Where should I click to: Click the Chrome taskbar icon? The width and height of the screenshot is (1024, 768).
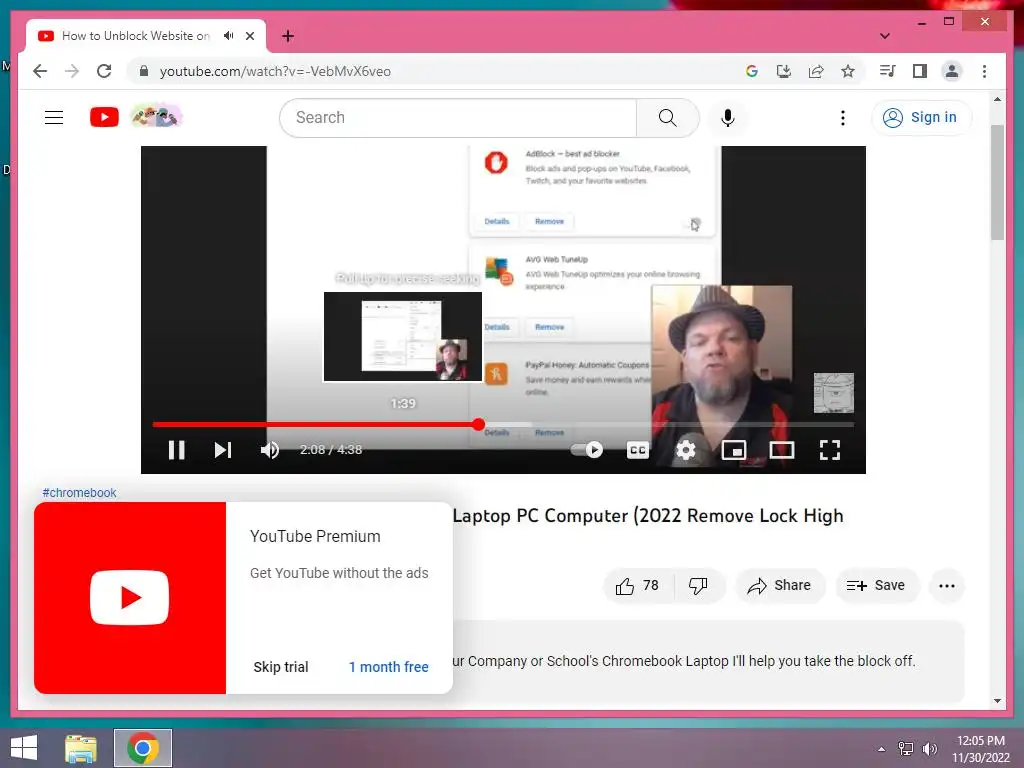point(143,748)
